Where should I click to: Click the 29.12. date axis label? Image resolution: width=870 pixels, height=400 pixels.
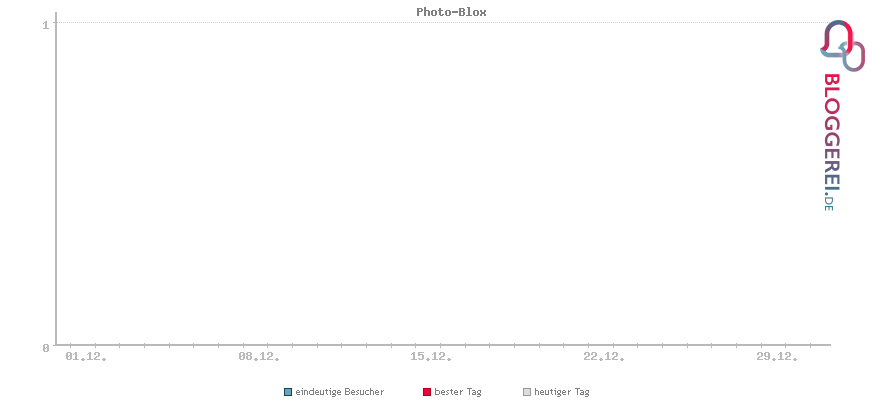tap(777, 356)
